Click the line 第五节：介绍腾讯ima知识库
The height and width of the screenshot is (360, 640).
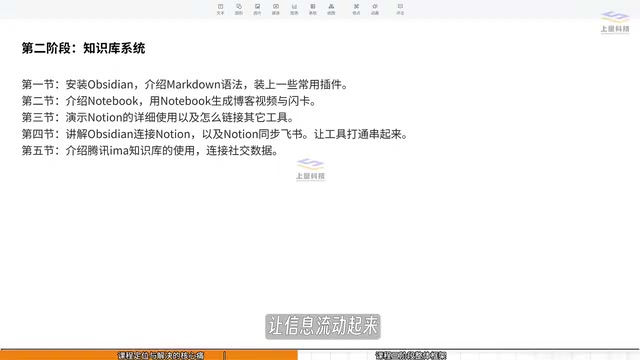150,151
